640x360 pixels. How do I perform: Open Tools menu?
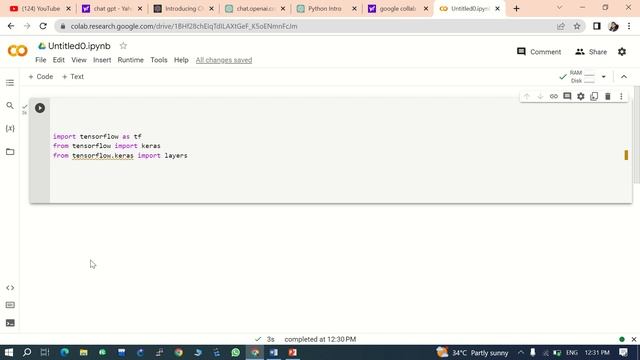pyautogui.click(x=159, y=60)
